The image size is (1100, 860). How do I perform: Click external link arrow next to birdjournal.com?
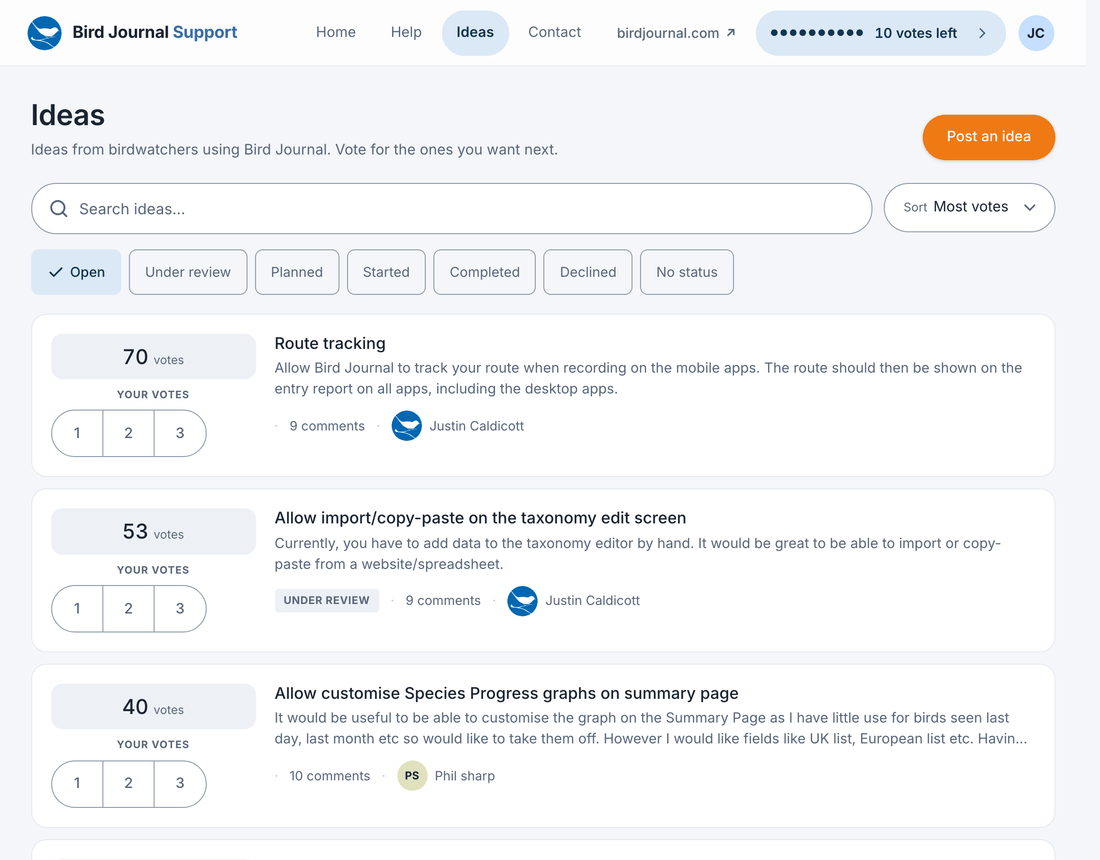(730, 32)
